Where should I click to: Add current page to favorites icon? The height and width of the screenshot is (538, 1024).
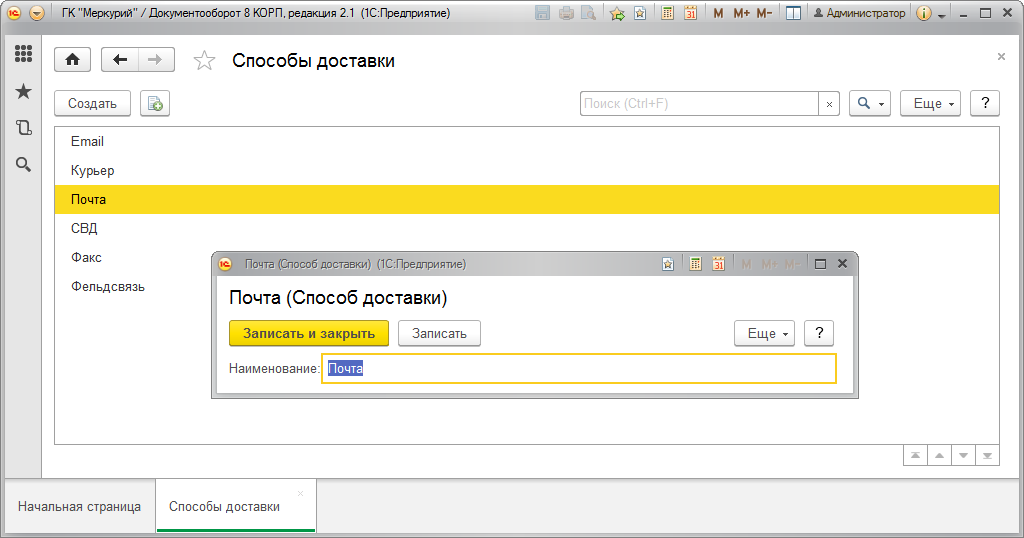point(616,13)
